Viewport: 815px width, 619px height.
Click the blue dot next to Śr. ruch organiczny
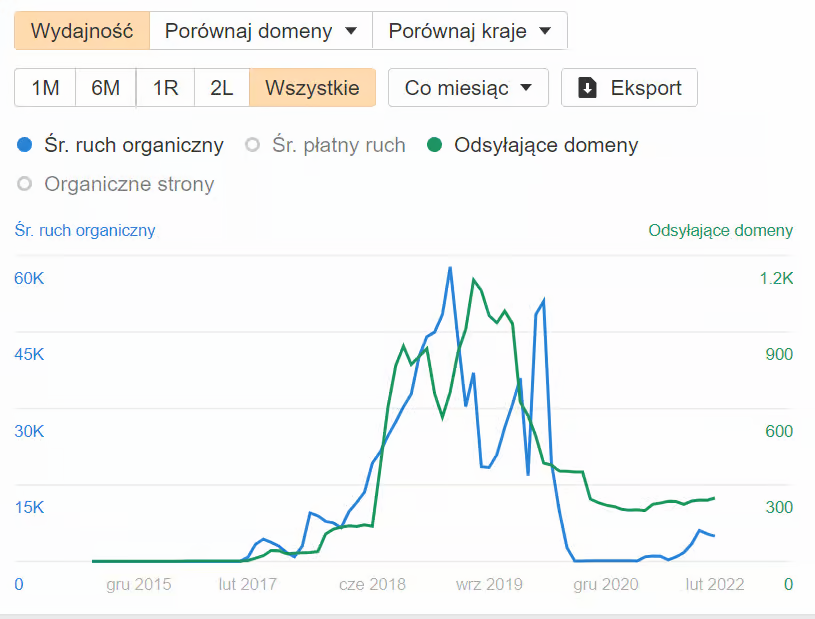[22, 144]
